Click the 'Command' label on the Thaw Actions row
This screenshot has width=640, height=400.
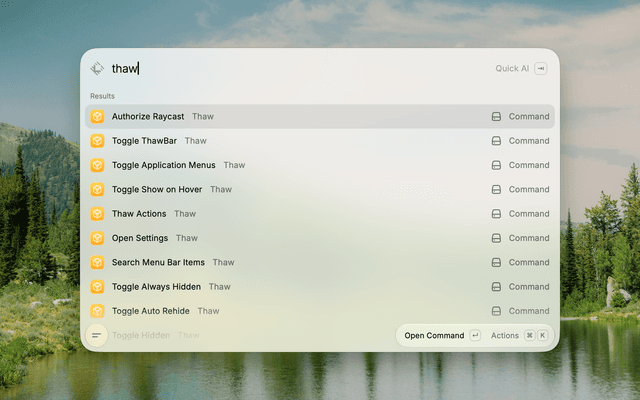[x=529, y=213]
